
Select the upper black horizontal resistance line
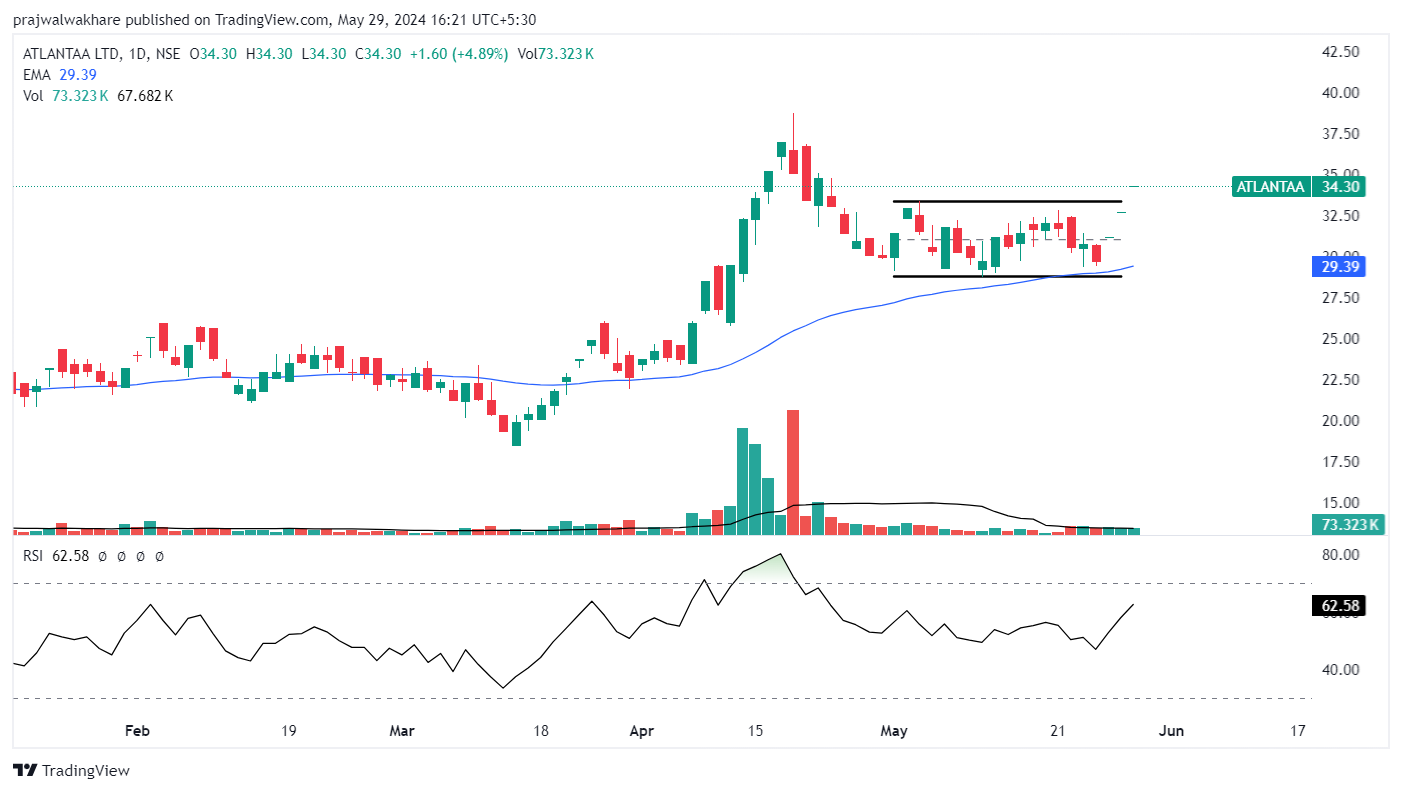tap(1007, 202)
